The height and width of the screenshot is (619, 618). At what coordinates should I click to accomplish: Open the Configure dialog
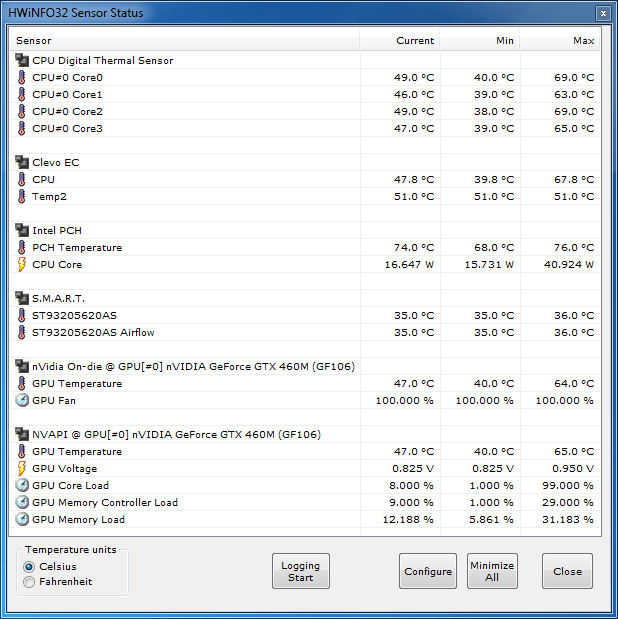point(428,571)
